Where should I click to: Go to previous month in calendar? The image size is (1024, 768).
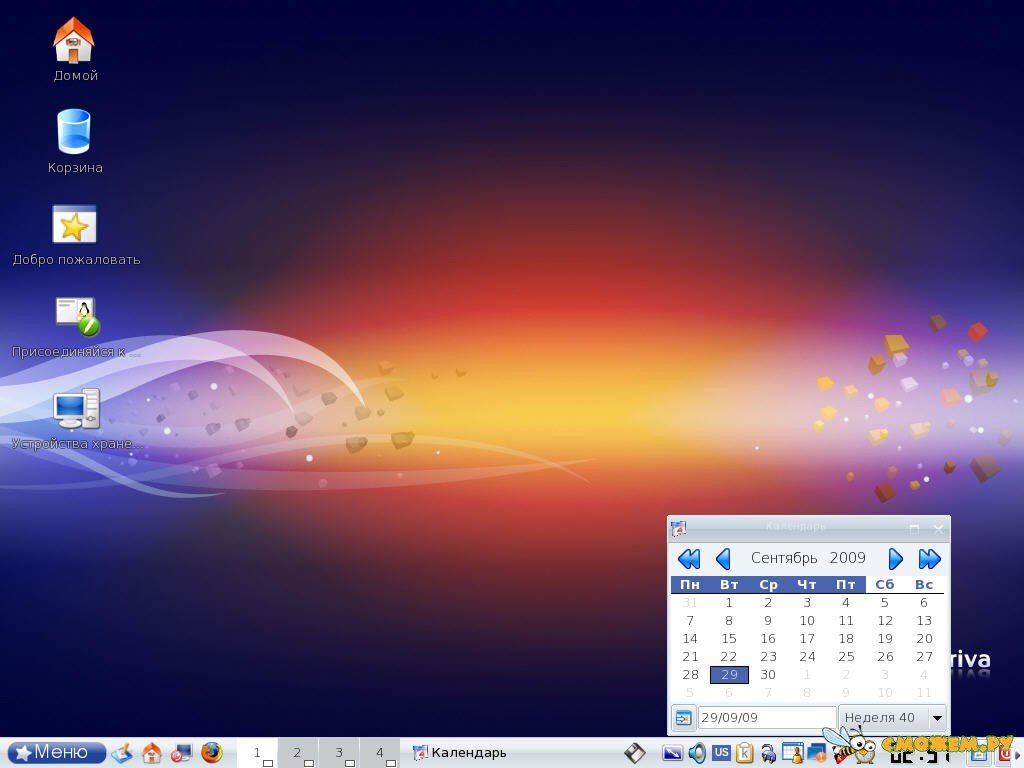click(723, 559)
